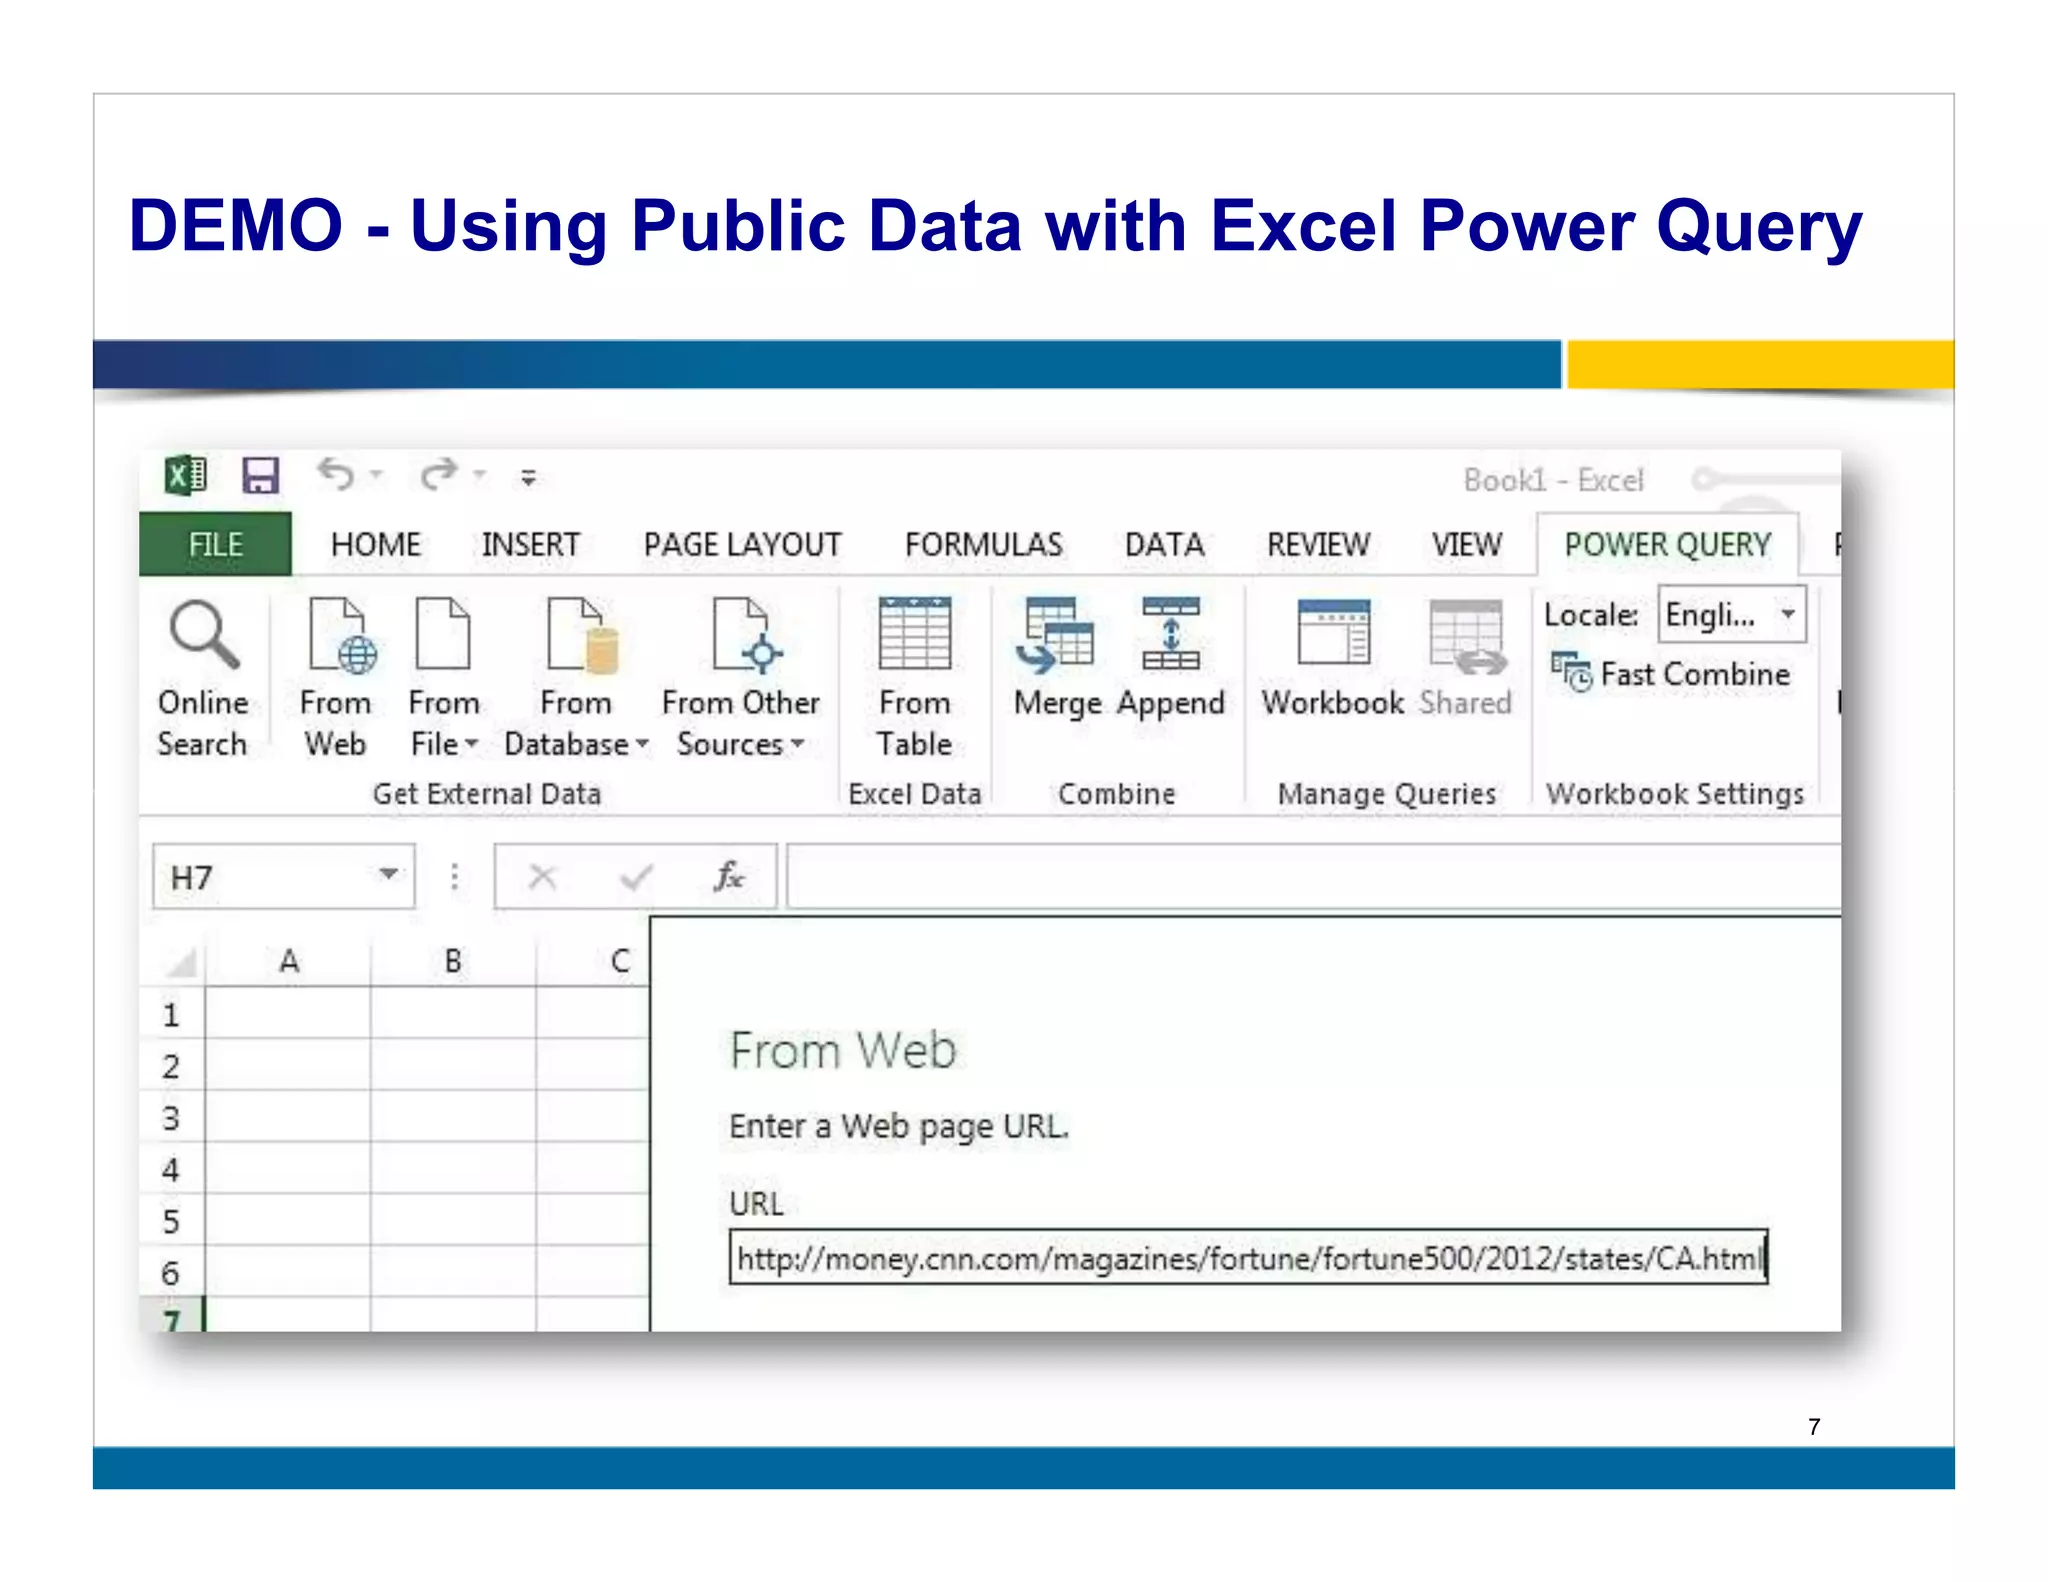The height and width of the screenshot is (1582, 2048).
Task: Select all cells with the corner triangle
Action: click(180, 962)
